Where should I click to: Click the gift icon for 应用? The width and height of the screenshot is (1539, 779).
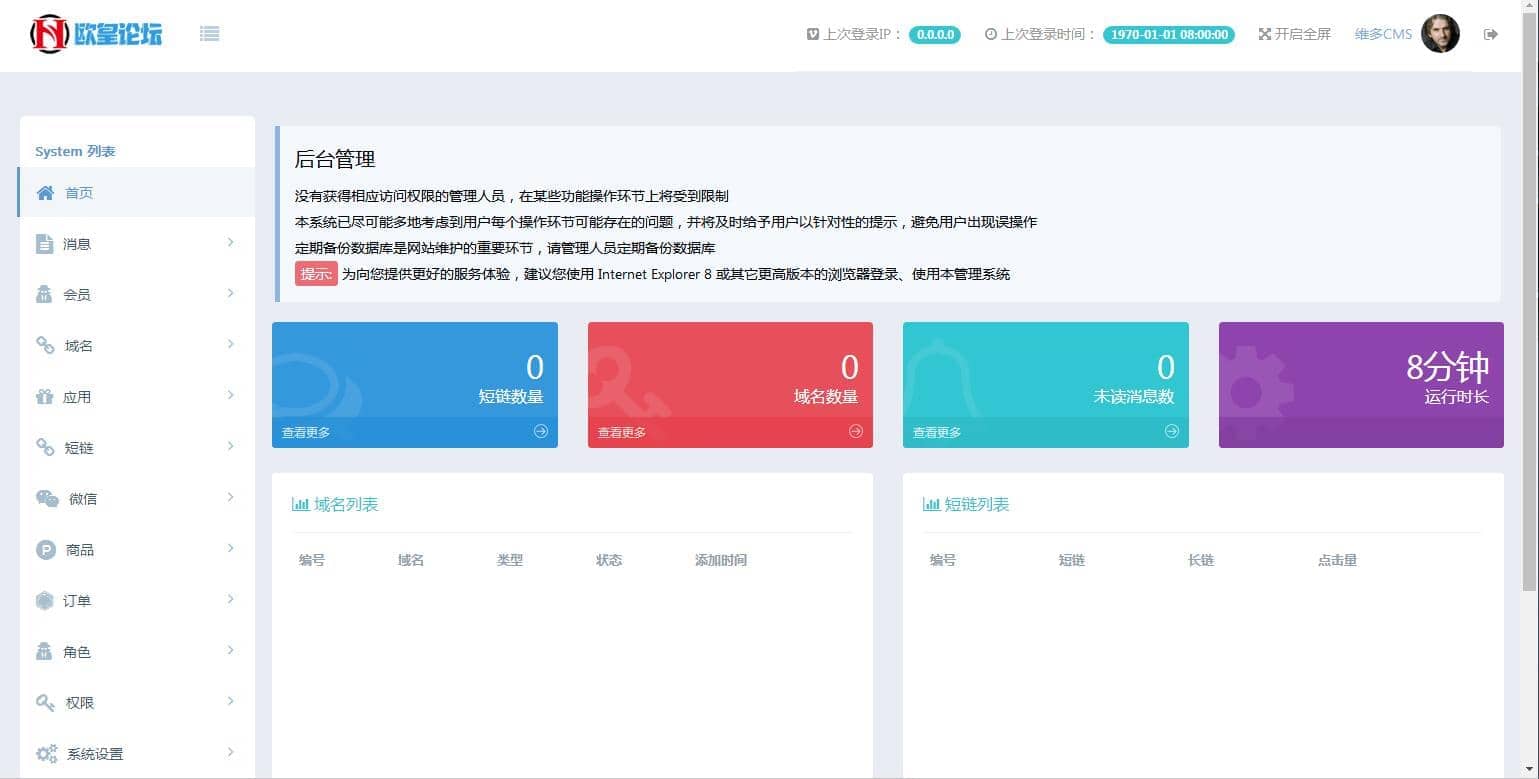click(44, 397)
